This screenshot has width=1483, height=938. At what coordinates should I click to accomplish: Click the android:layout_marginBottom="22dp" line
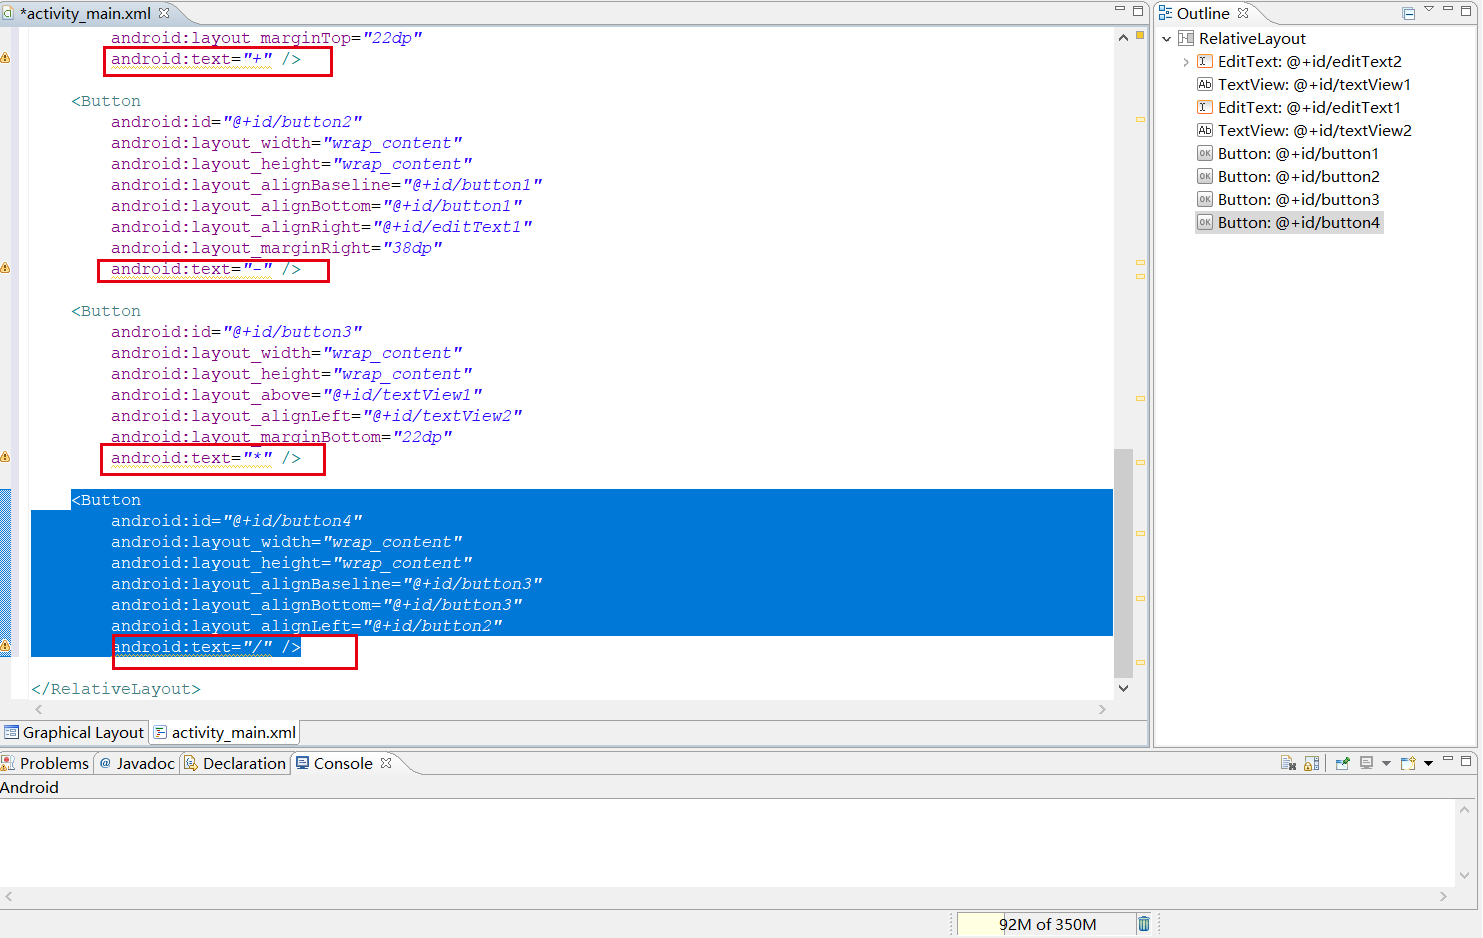pyautogui.click(x=281, y=437)
